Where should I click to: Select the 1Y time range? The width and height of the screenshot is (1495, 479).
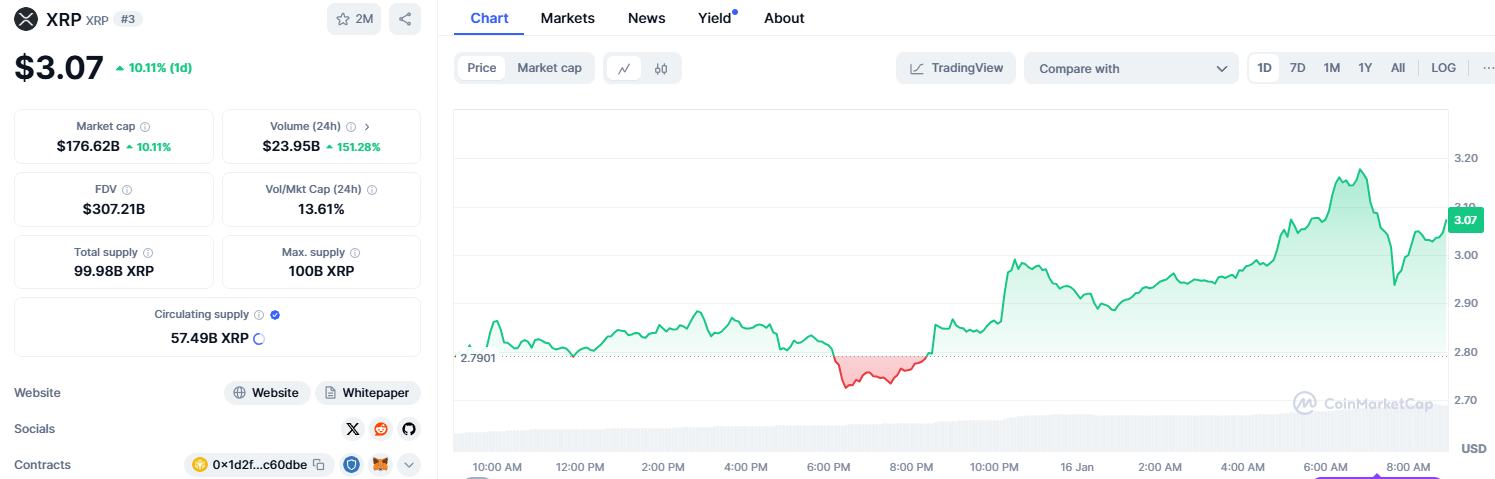[x=1365, y=68]
